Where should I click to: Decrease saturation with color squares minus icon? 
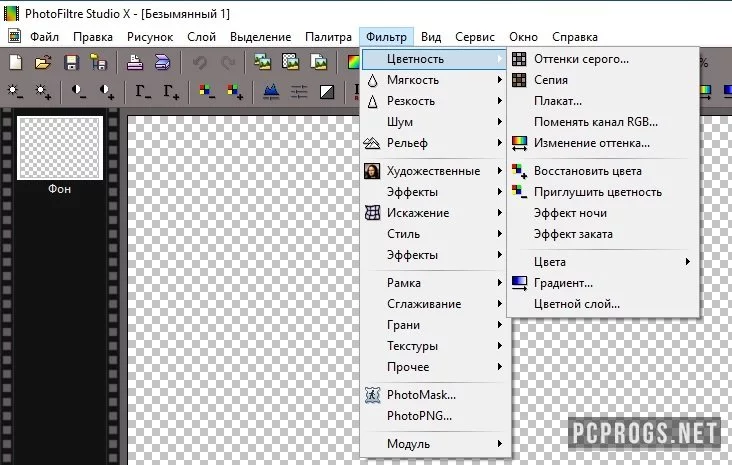[207, 91]
